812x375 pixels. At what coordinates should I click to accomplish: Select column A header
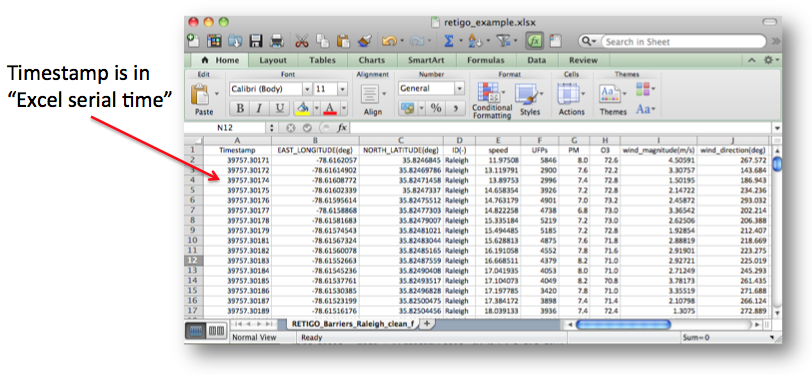coord(237,140)
